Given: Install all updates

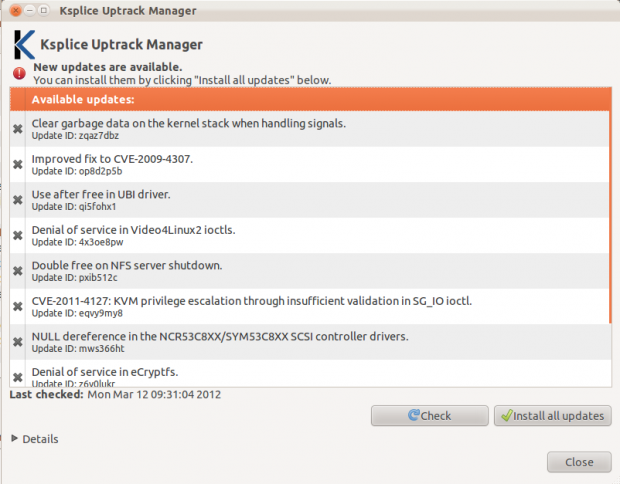Looking at the screenshot, I should coord(552,416).
